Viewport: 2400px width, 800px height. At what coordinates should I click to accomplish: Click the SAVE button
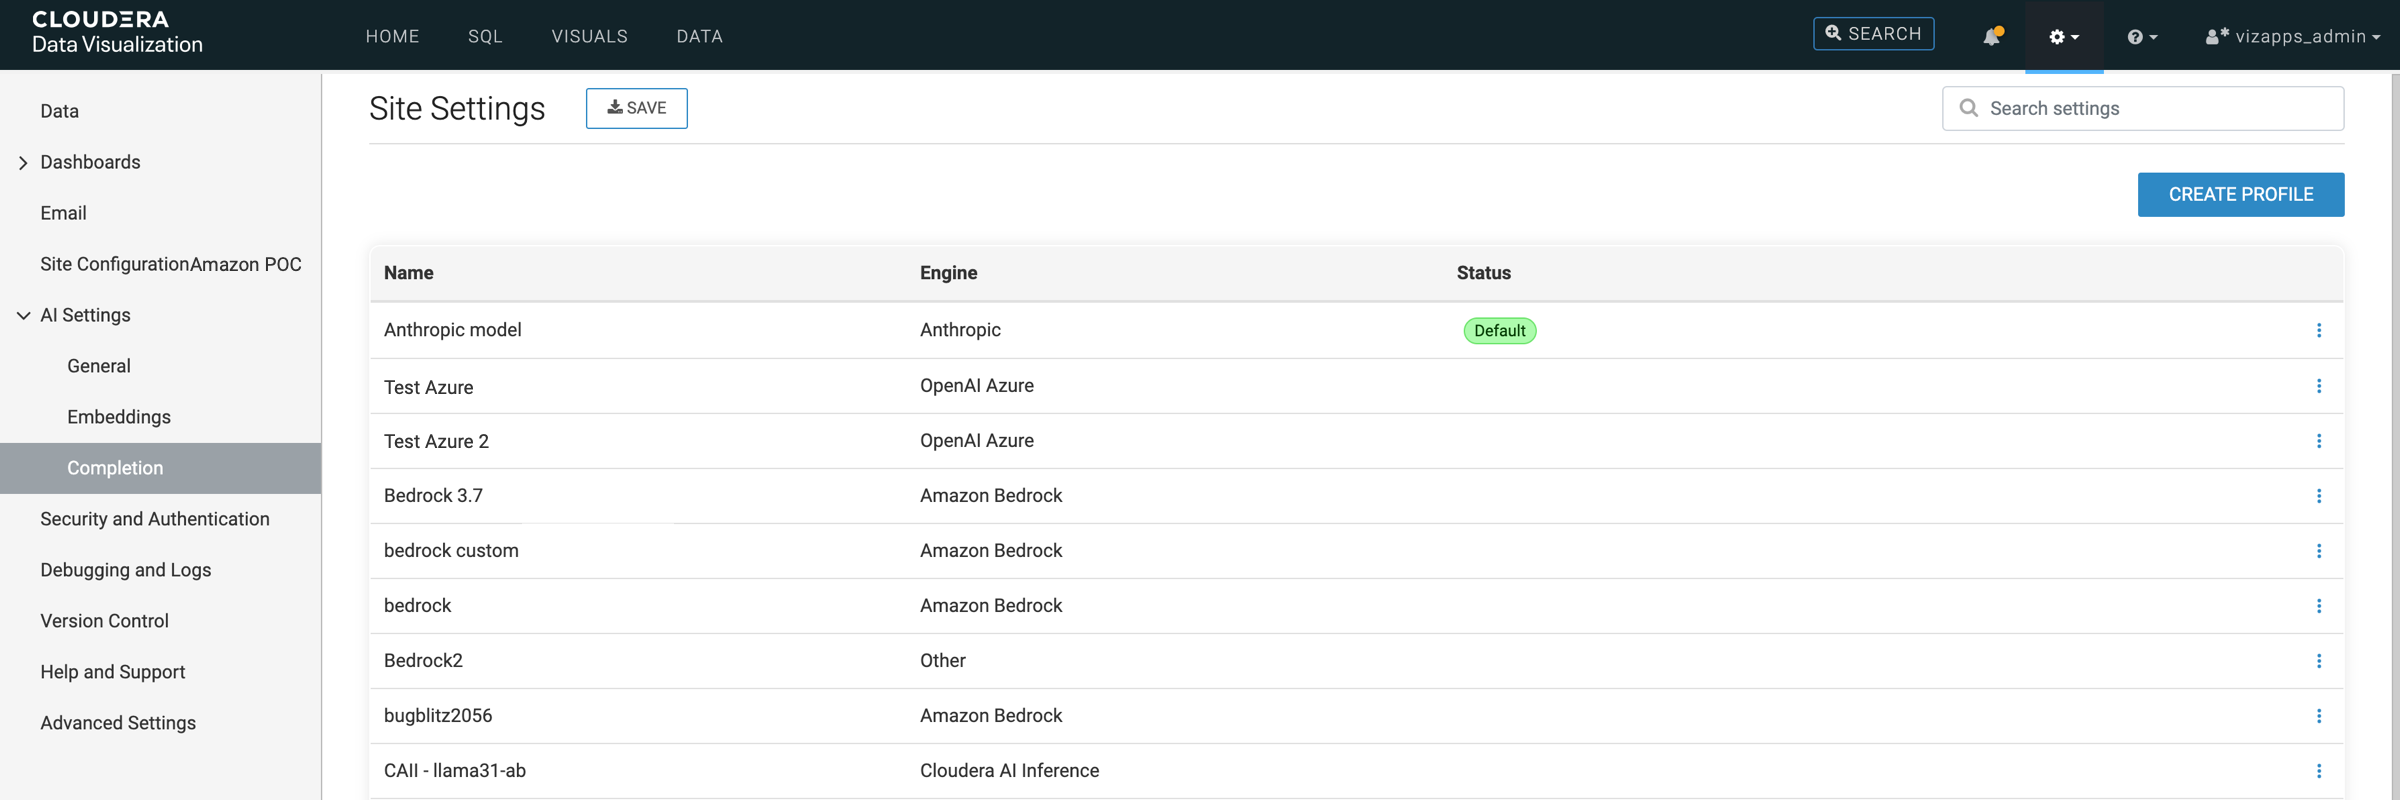point(636,108)
